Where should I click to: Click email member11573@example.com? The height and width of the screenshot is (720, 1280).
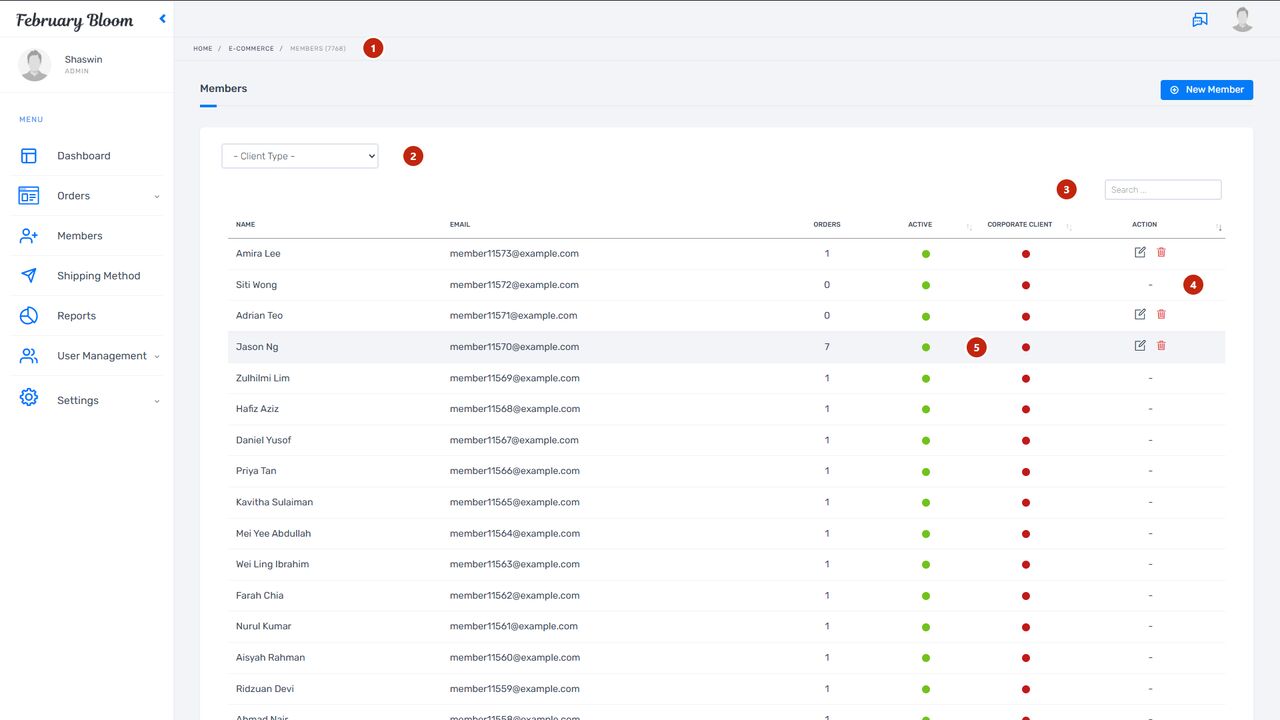click(x=514, y=254)
